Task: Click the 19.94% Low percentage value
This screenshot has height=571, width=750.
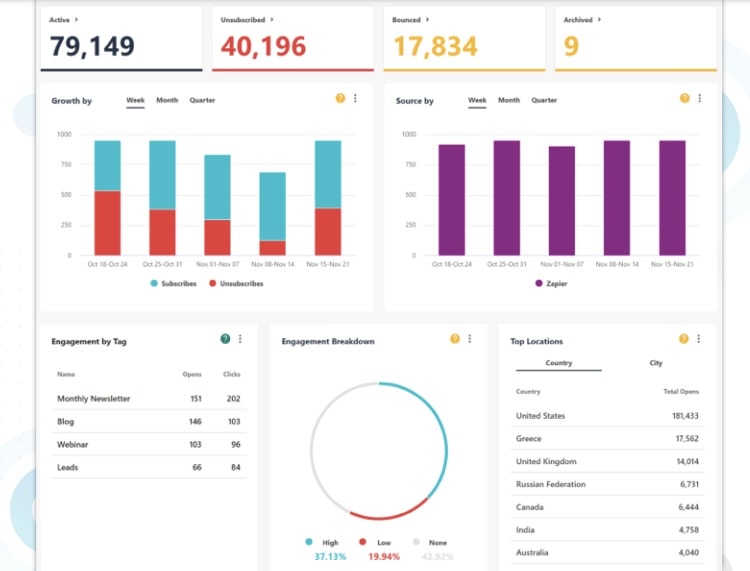Action: pyautogui.click(x=384, y=557)
